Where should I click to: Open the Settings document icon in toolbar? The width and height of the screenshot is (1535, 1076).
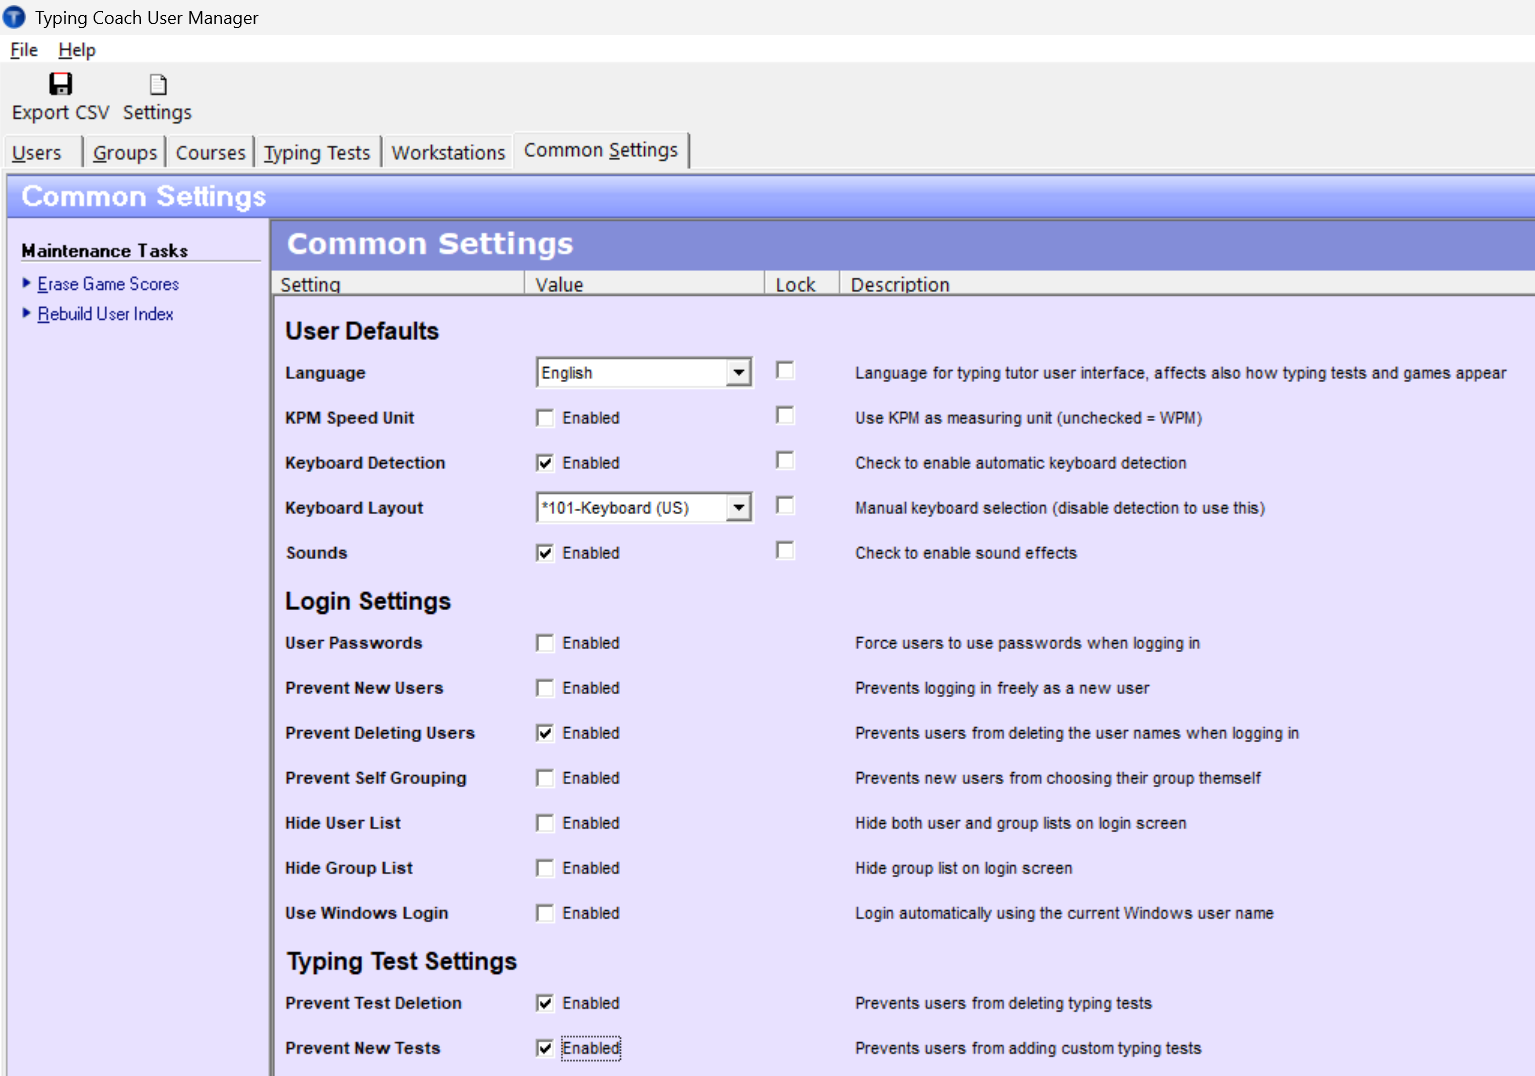(x=158, y=84)
